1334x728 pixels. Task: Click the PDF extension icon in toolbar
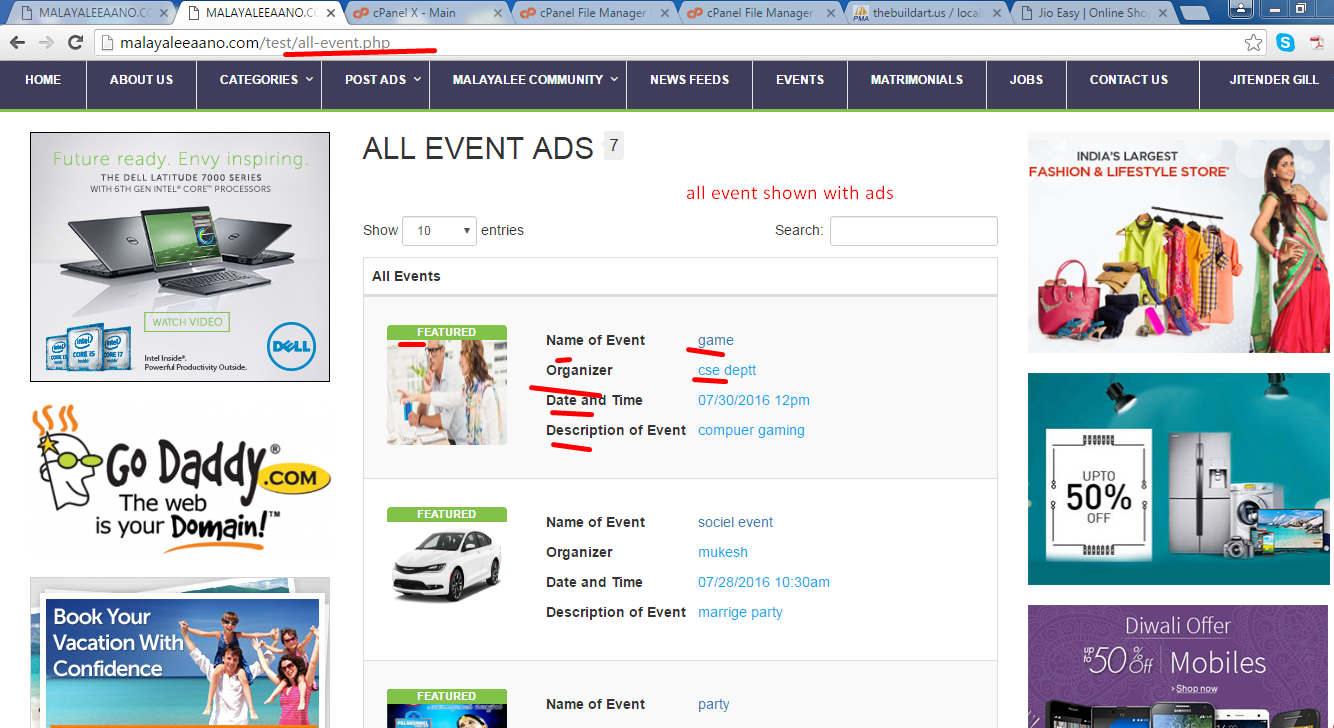[x=1316, y=43]
